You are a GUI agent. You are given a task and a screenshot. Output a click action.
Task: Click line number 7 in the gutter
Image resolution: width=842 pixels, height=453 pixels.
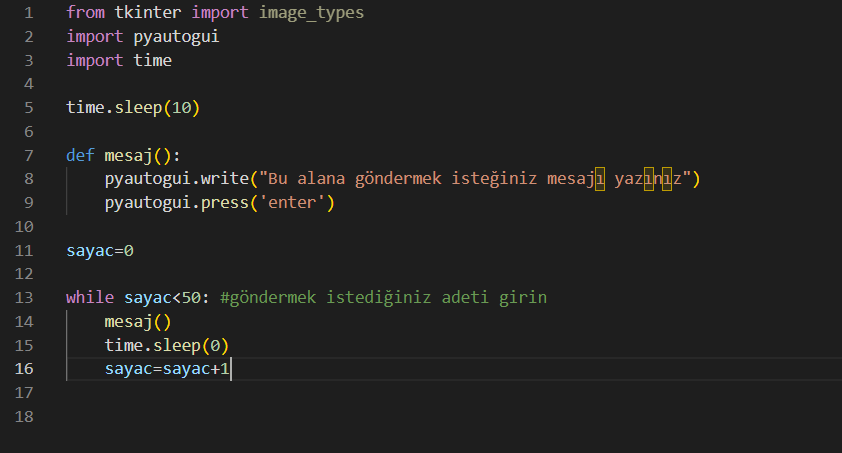click(29, 156)
